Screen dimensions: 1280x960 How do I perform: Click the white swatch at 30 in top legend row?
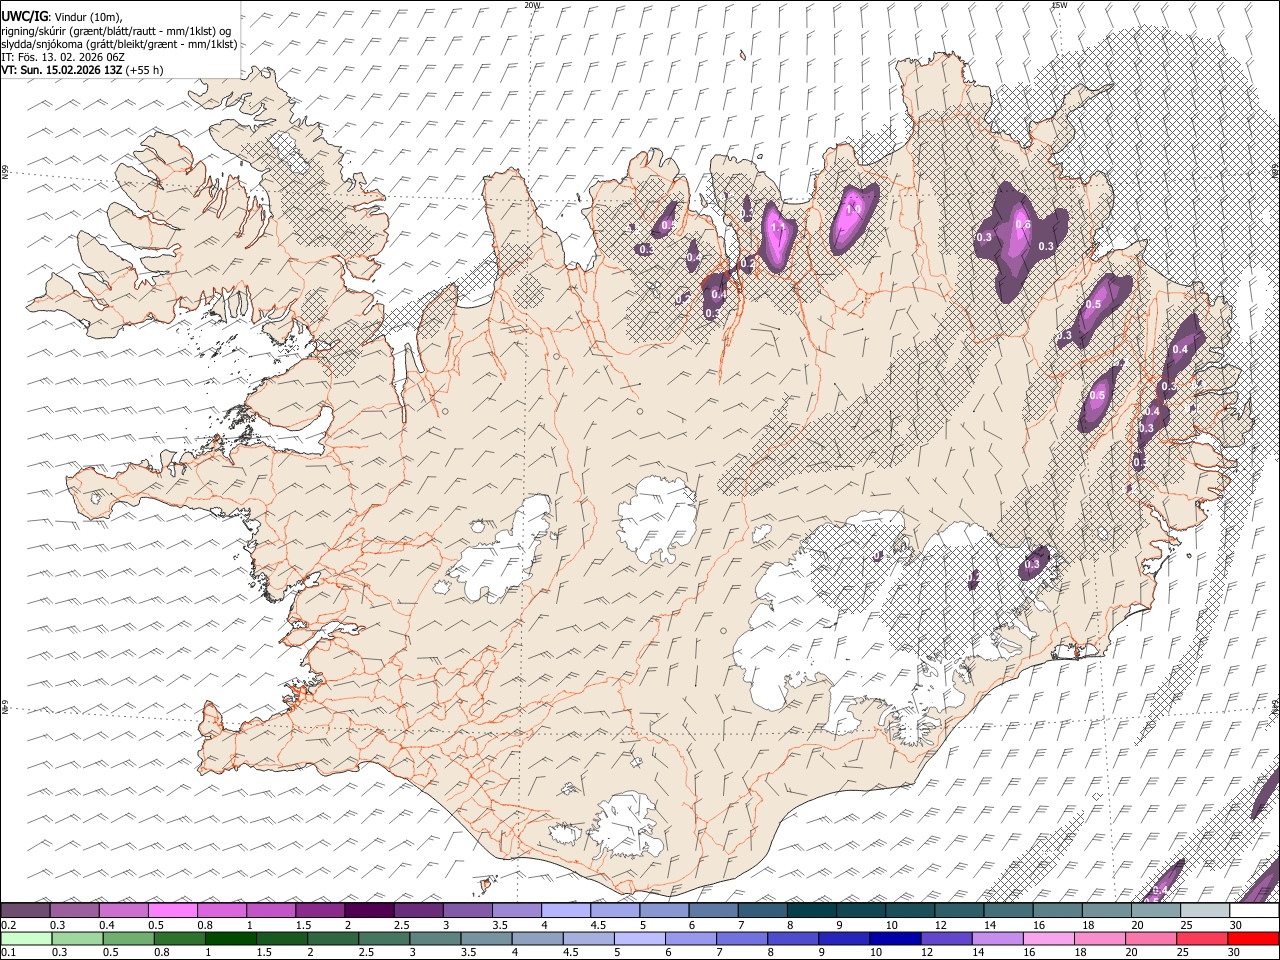pyautogui.click(x=1252, y=911)
